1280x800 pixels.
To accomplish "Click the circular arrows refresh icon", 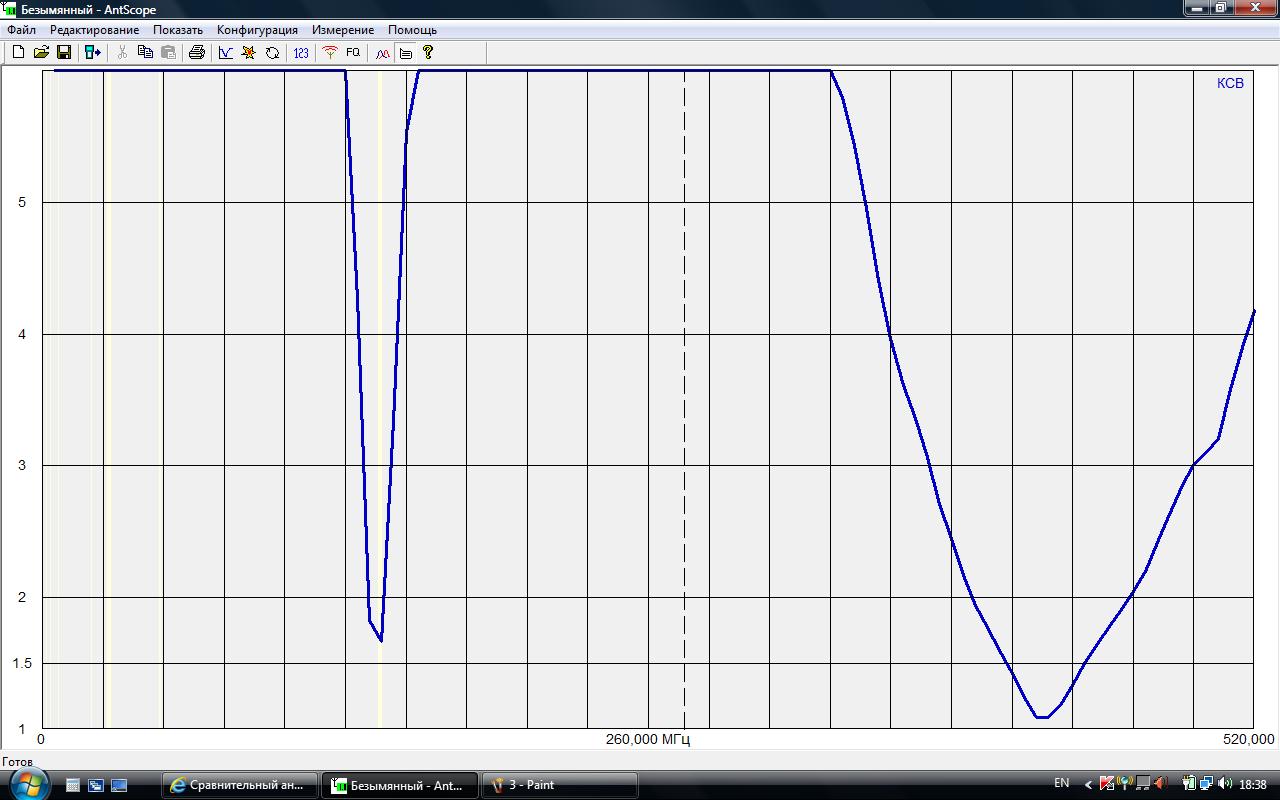I will point(272,53).
